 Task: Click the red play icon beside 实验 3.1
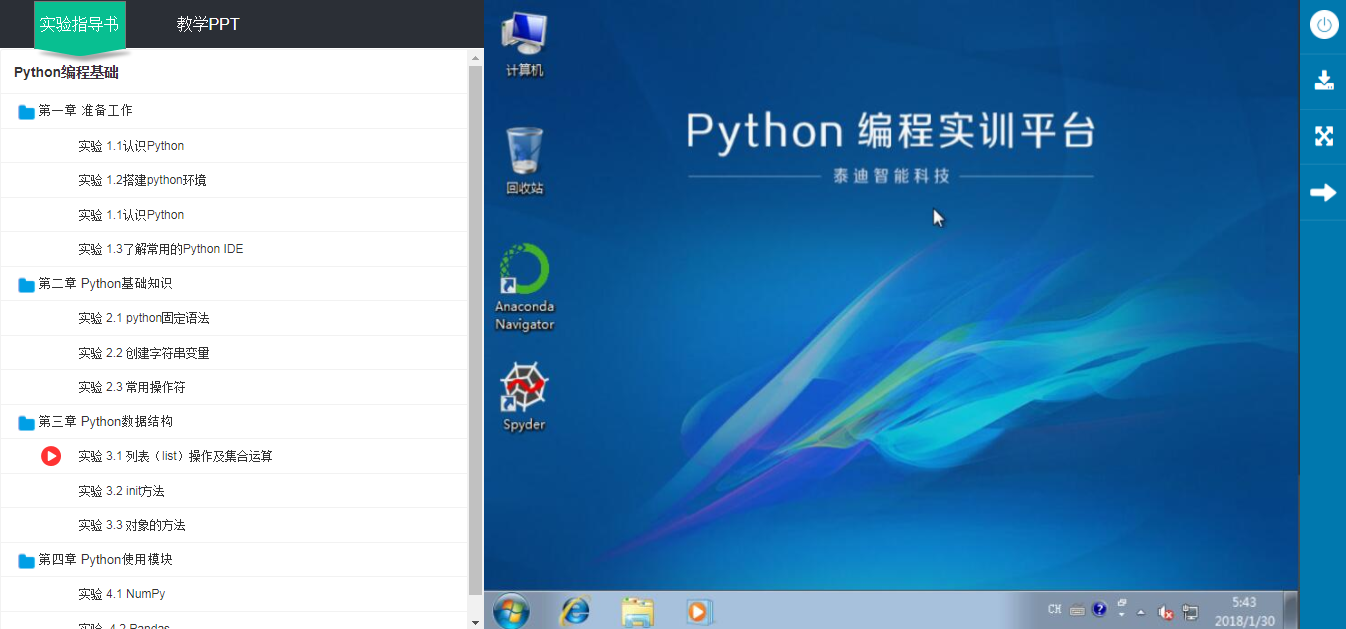click(x=51, y=456)
